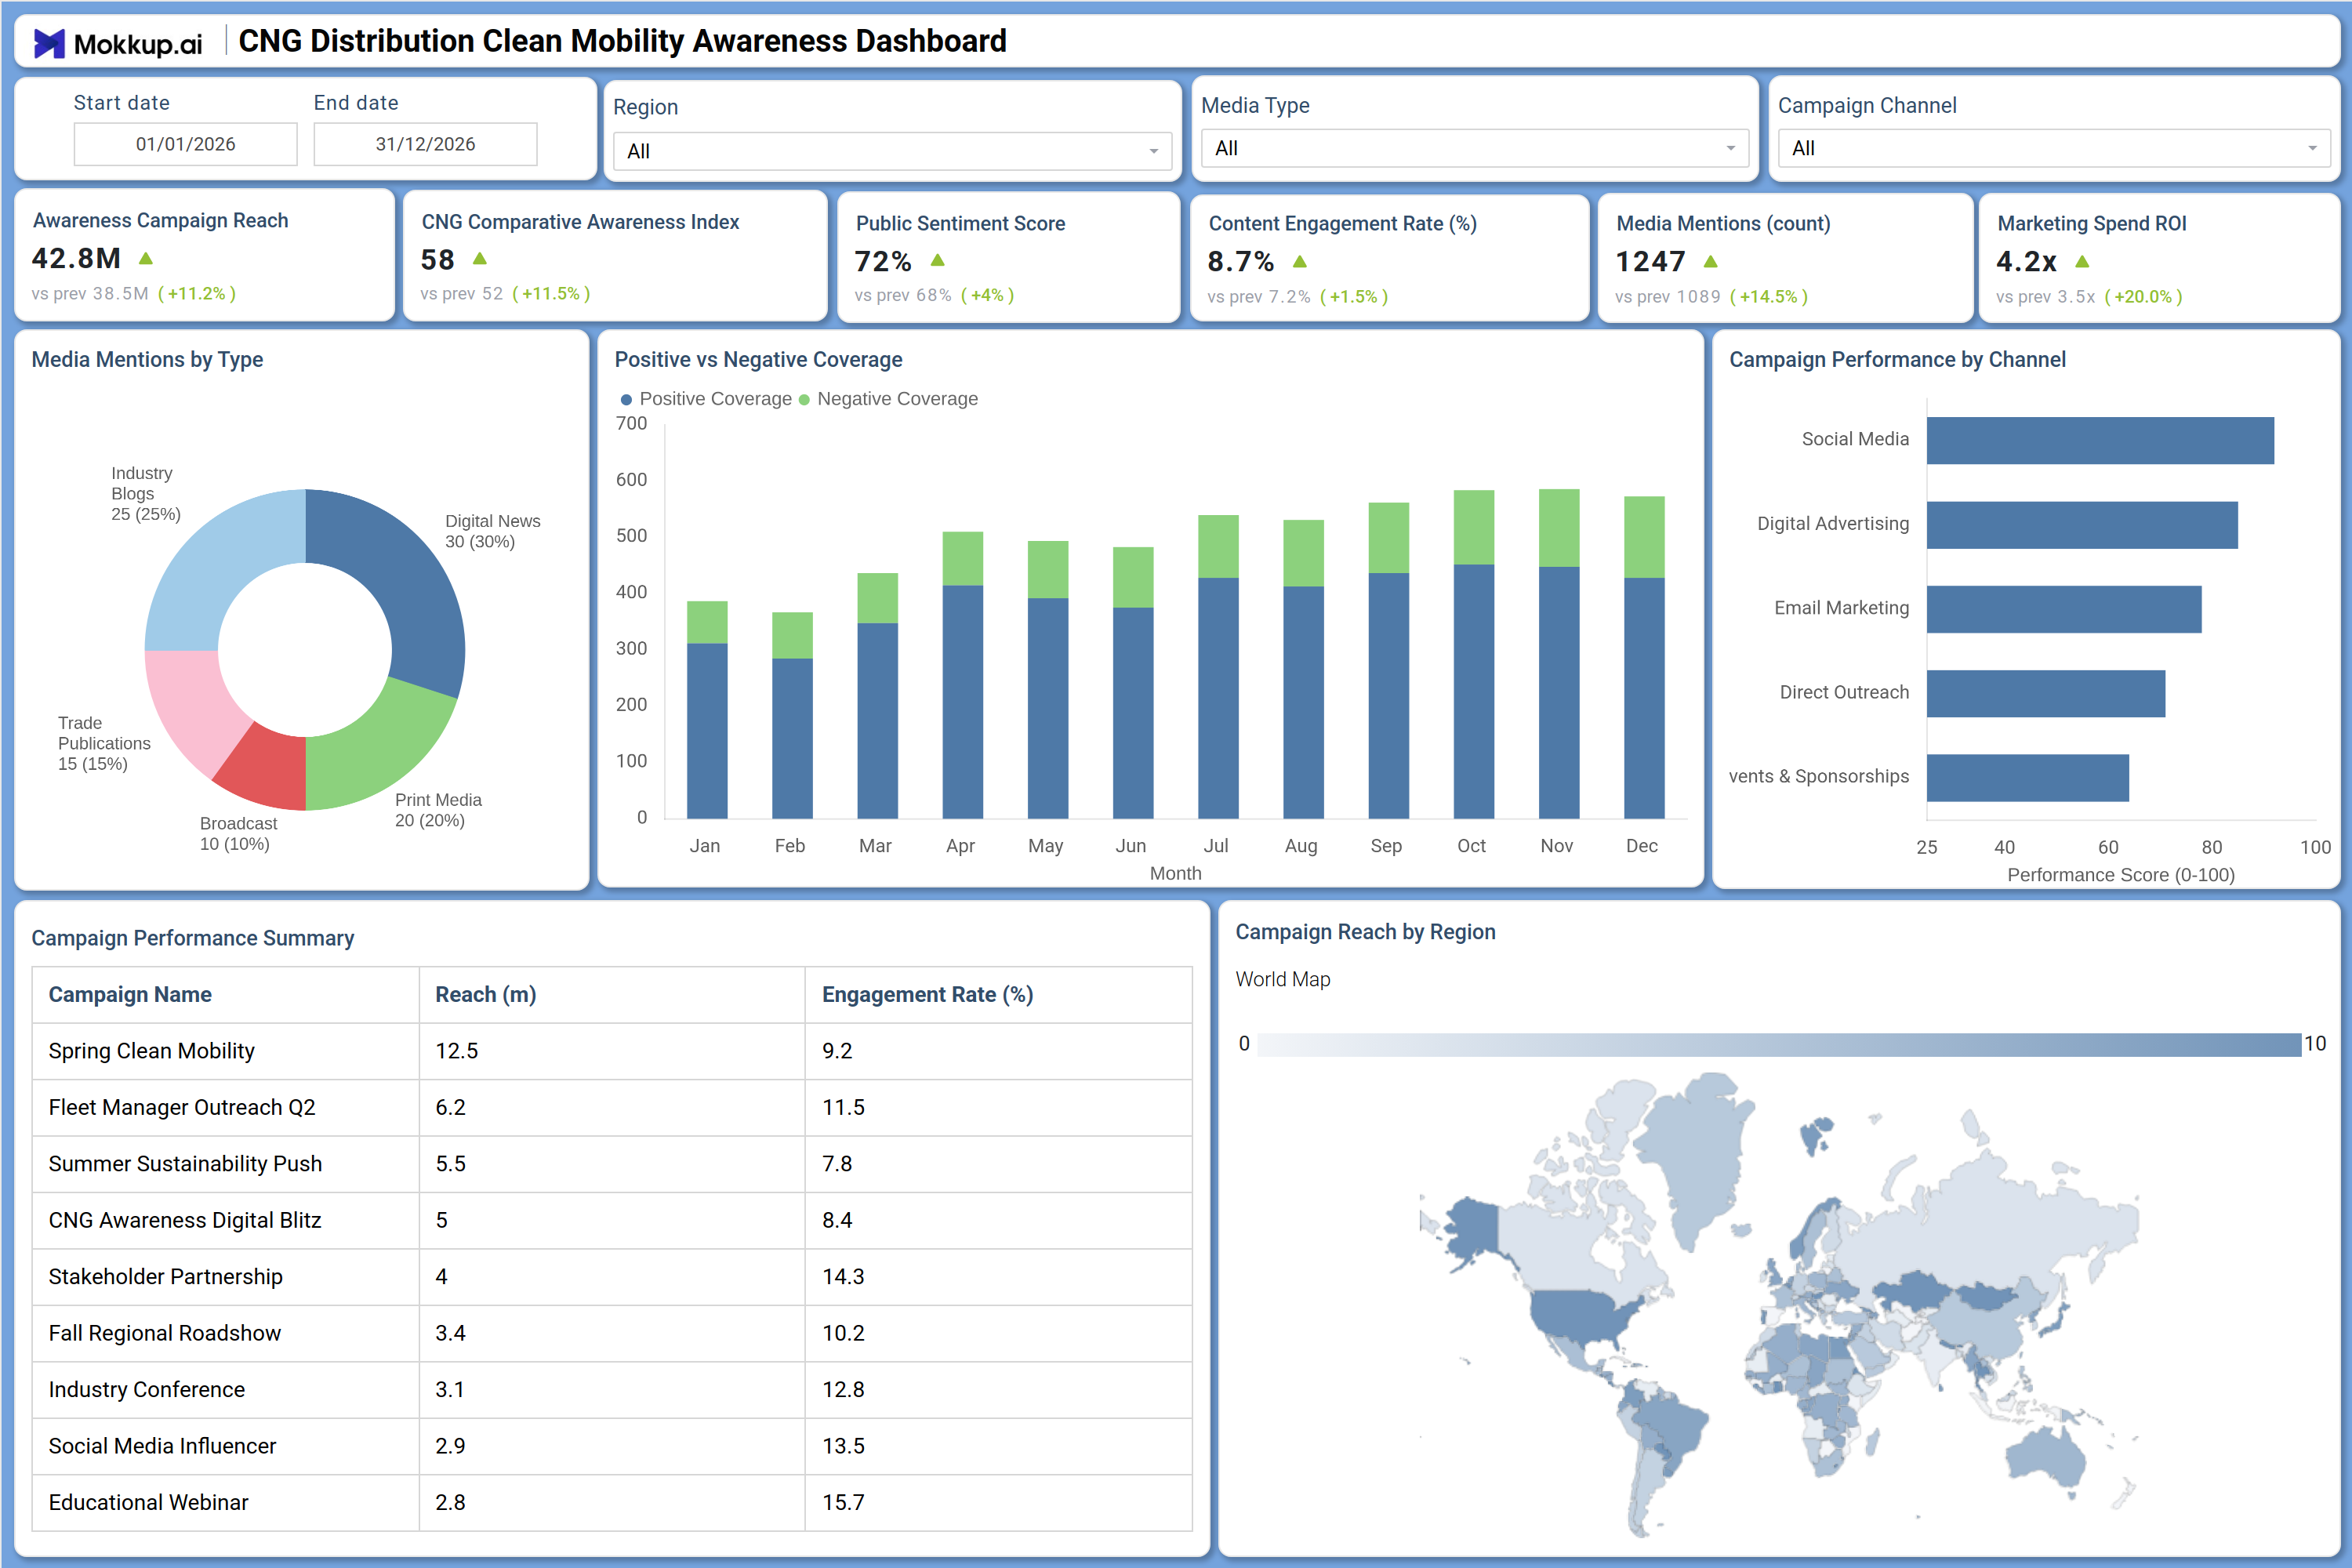Click the green up-arrow beside 58 index
This screenshot has width=2352, height=1568.
(480, 259)
